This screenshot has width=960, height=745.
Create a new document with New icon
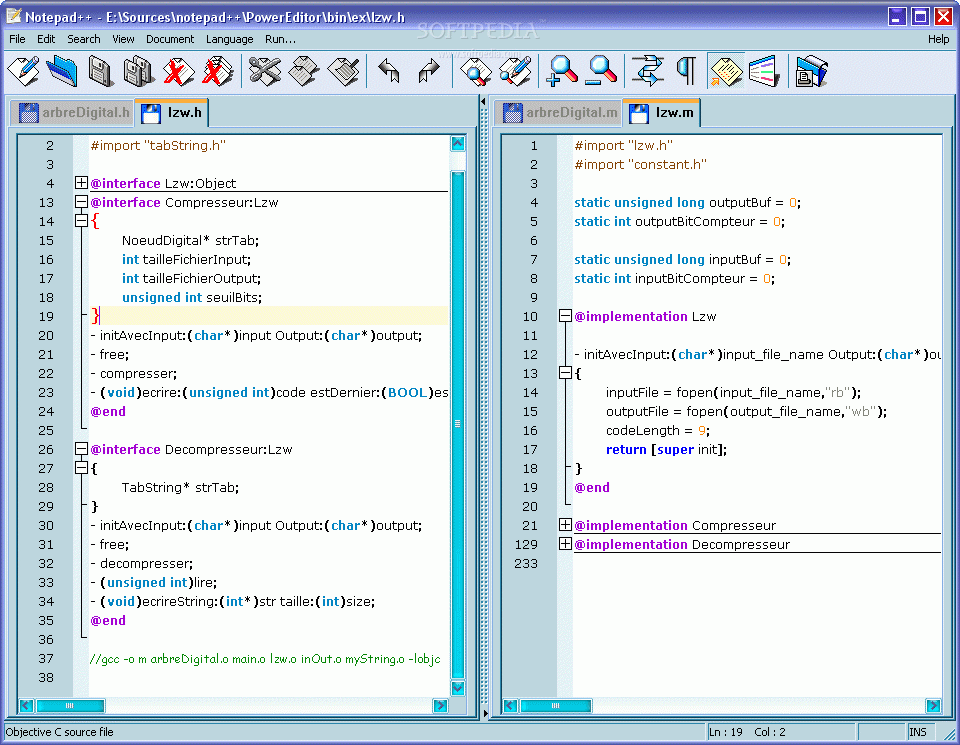point(24,70)
